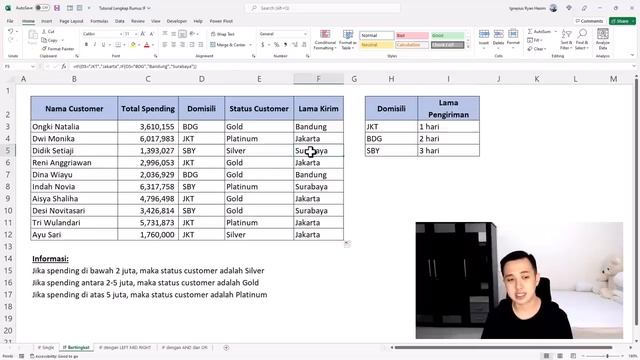Open the Developer ribbon tab
Viewport: 640px width, 360px height.
[x=177, y=21]
